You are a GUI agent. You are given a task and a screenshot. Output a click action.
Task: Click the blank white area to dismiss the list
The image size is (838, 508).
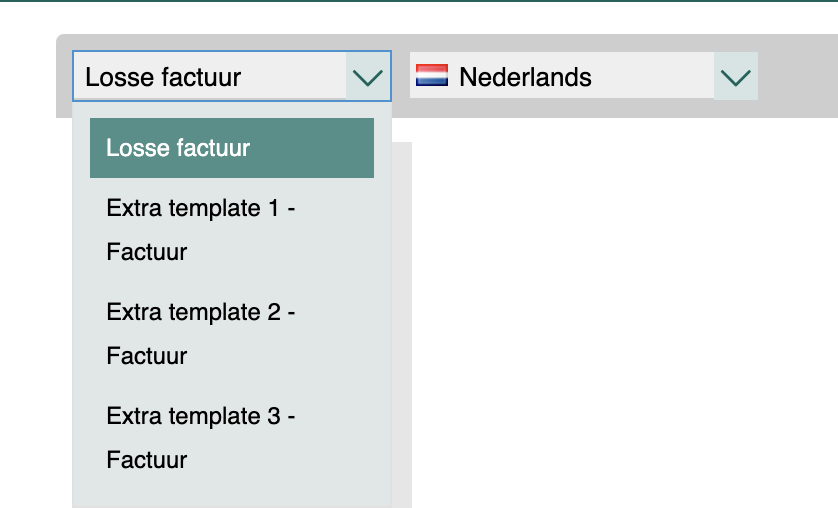[625, 312]
